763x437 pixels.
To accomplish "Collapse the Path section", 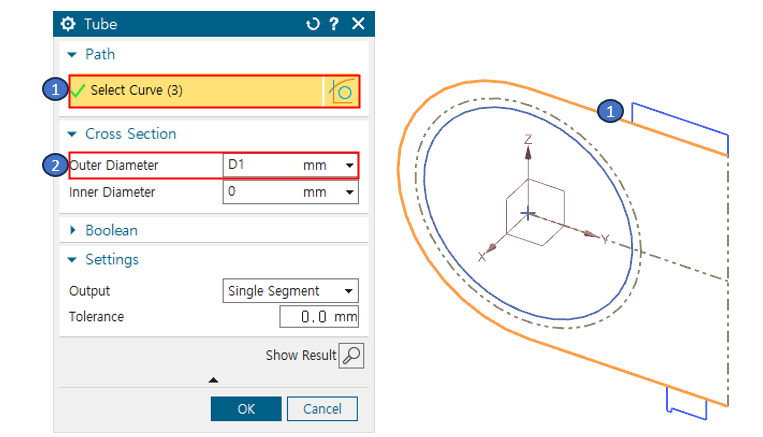I will pos(72,55).
